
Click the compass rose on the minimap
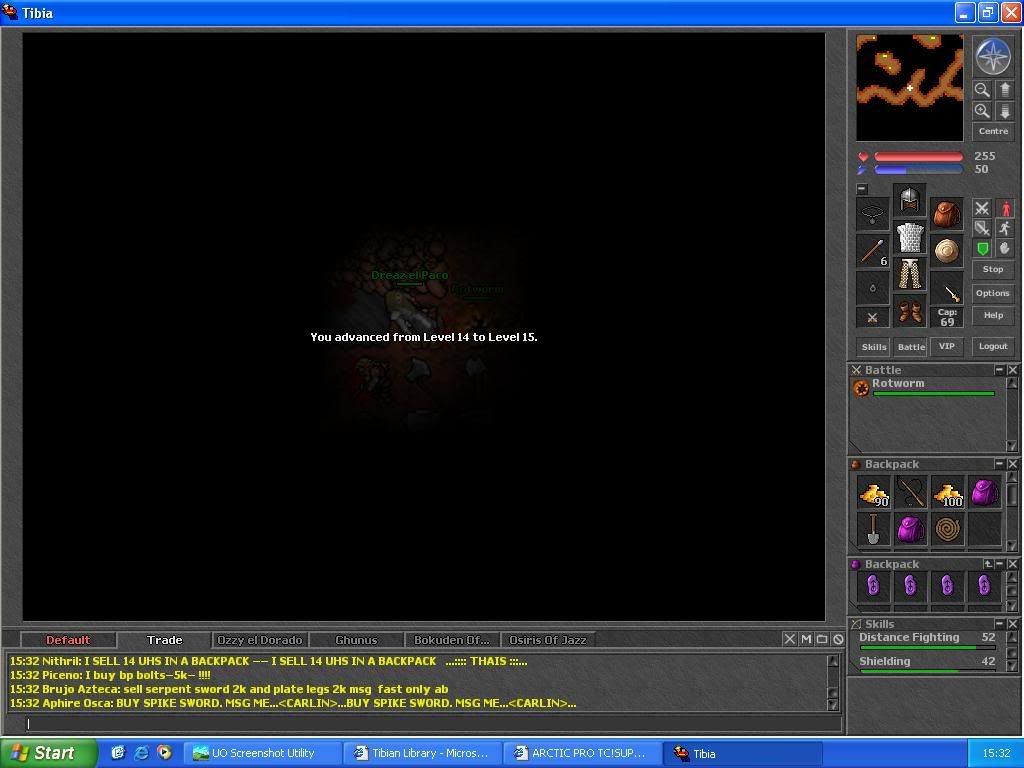[x=993, y=56]
